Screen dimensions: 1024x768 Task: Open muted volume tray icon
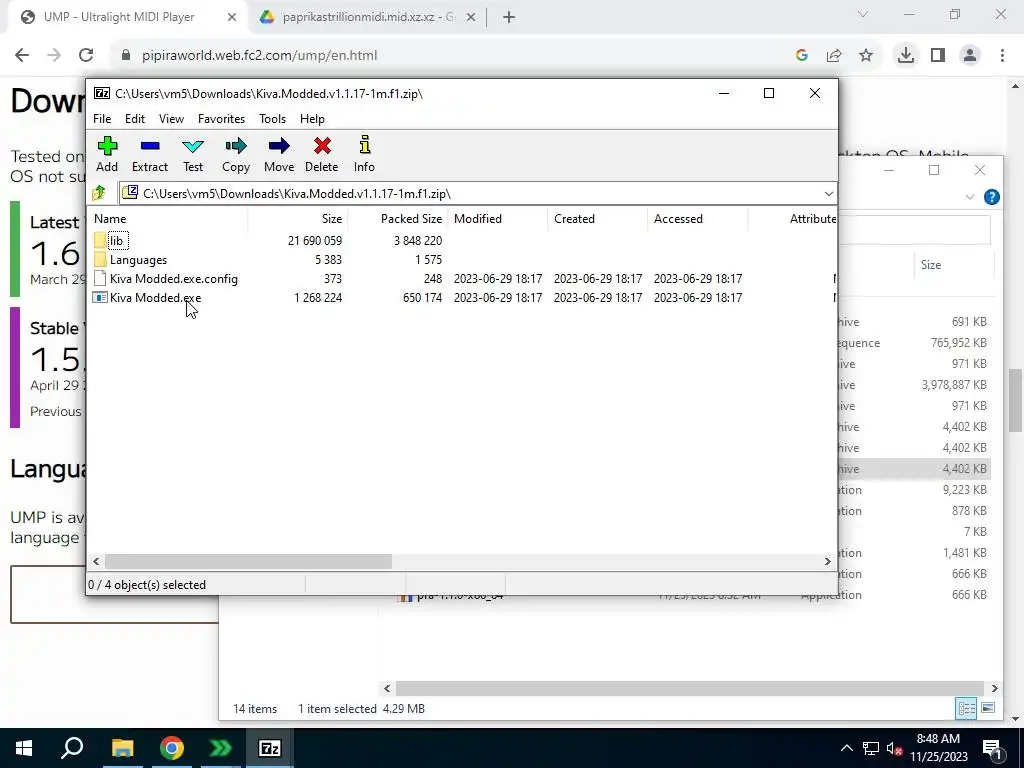895,748
